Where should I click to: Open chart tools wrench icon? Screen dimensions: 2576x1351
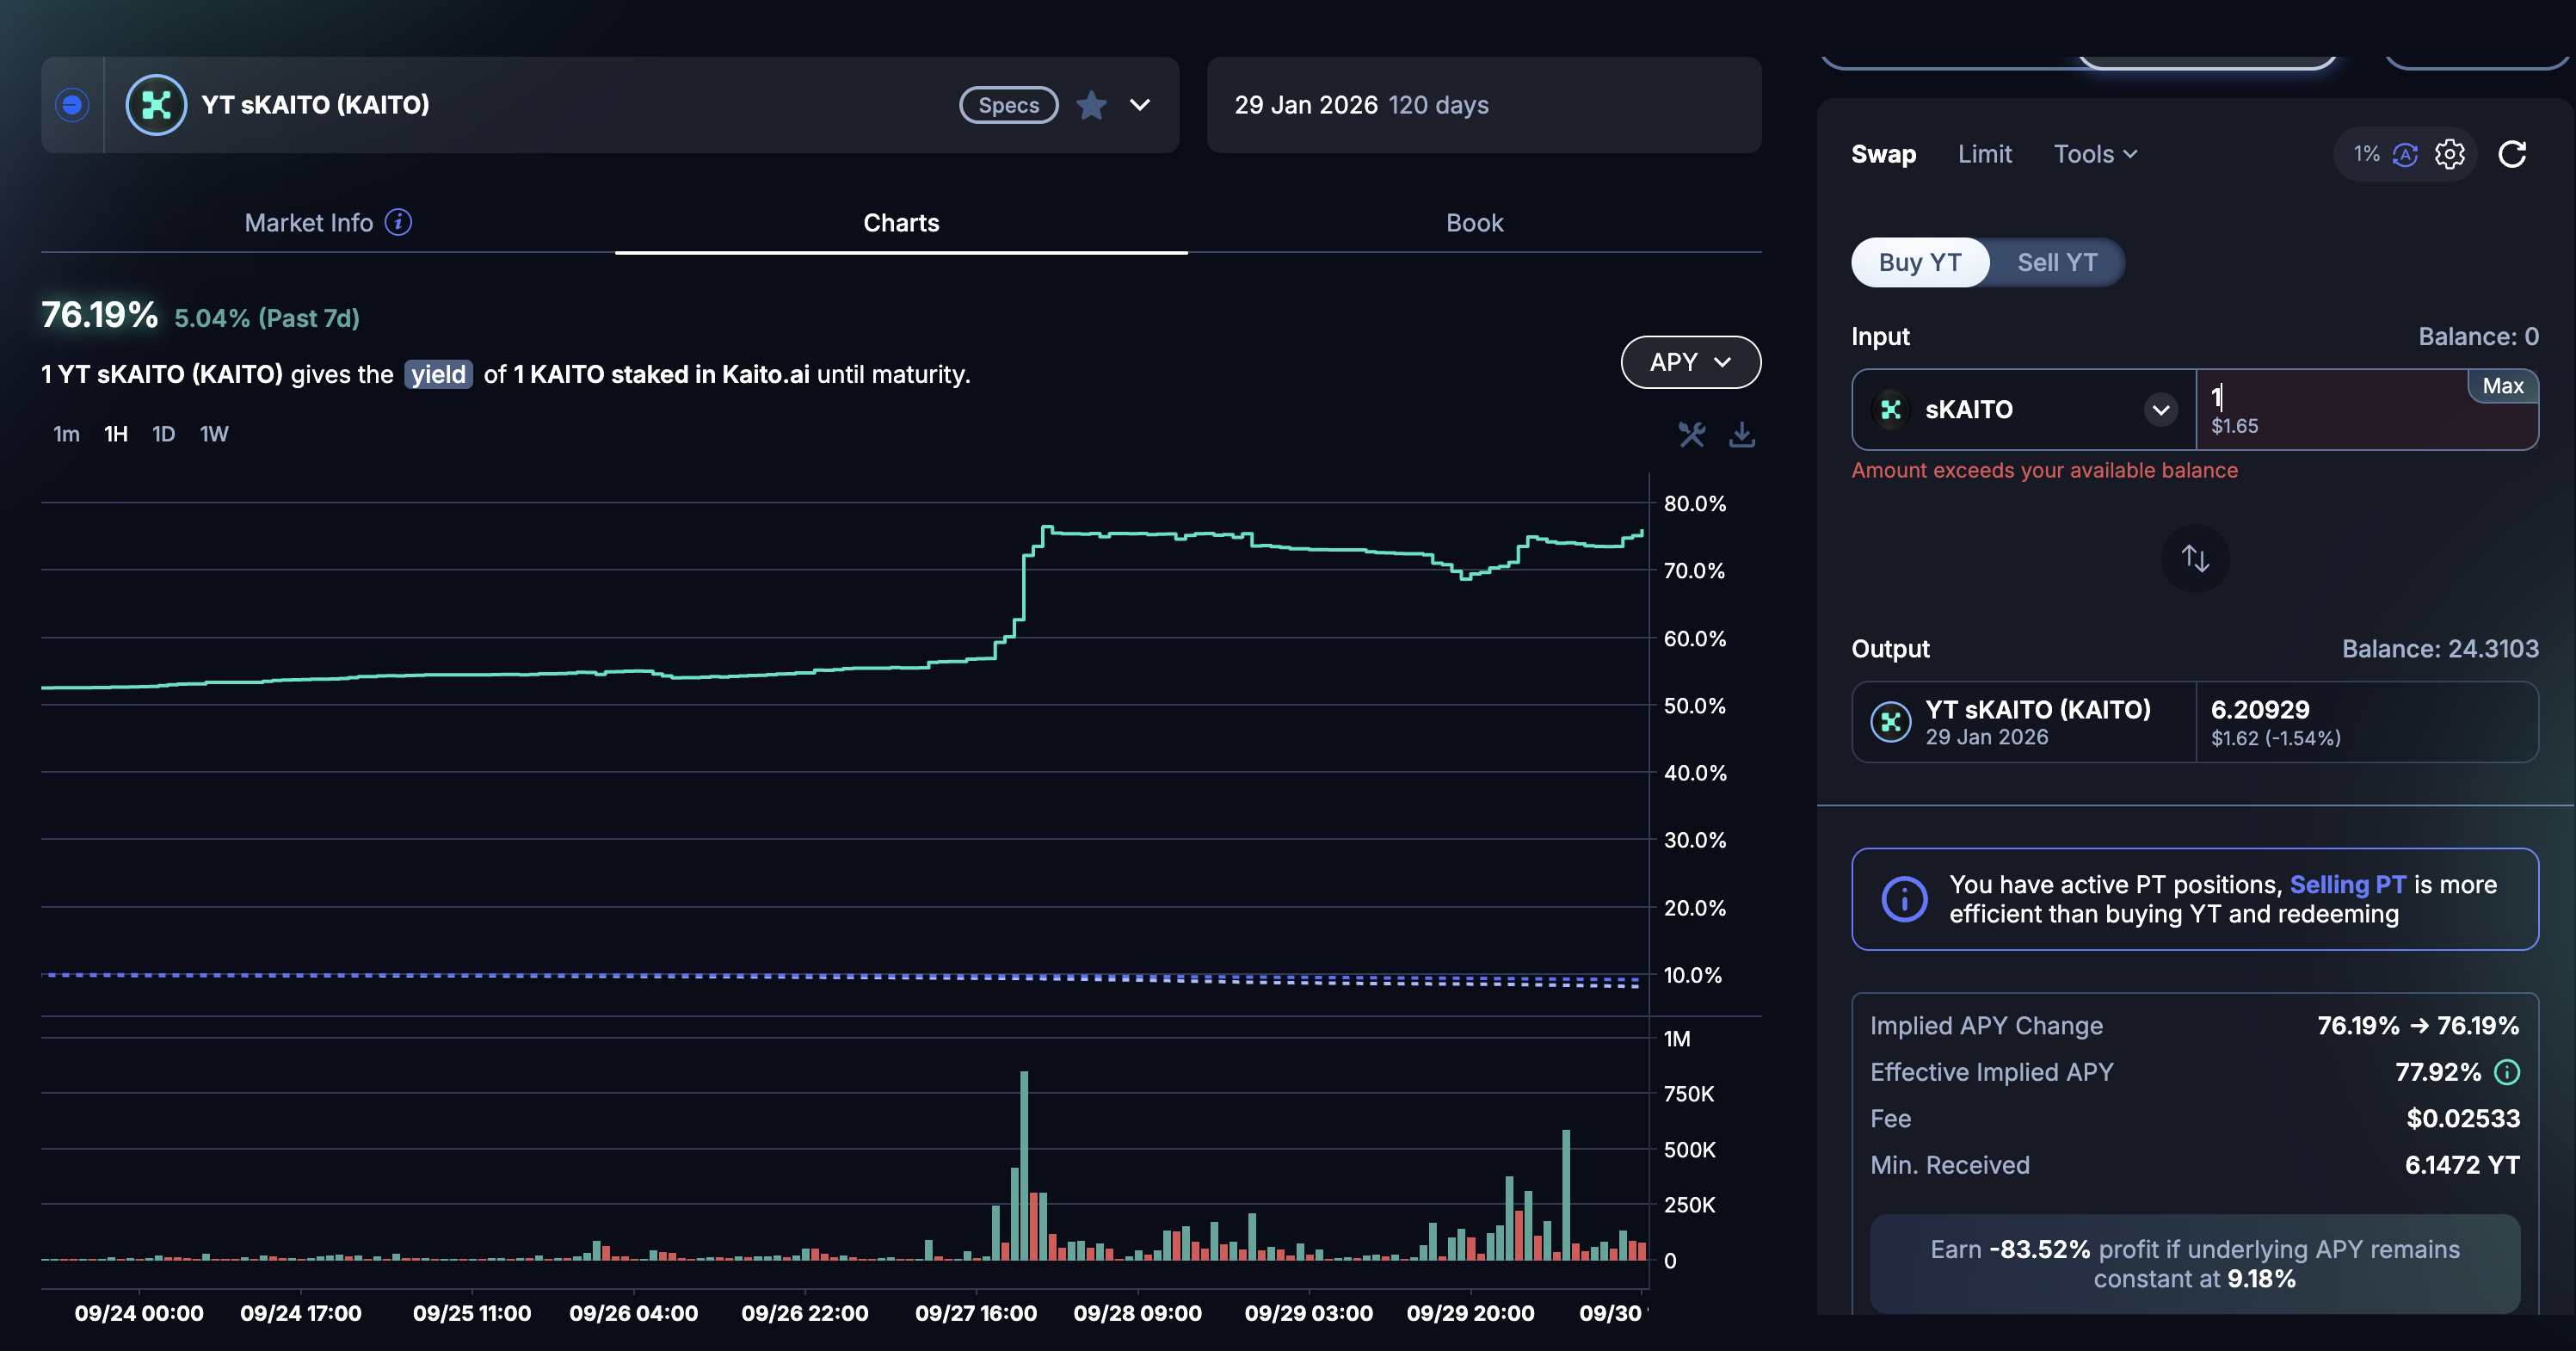(x=1691, y=434)
